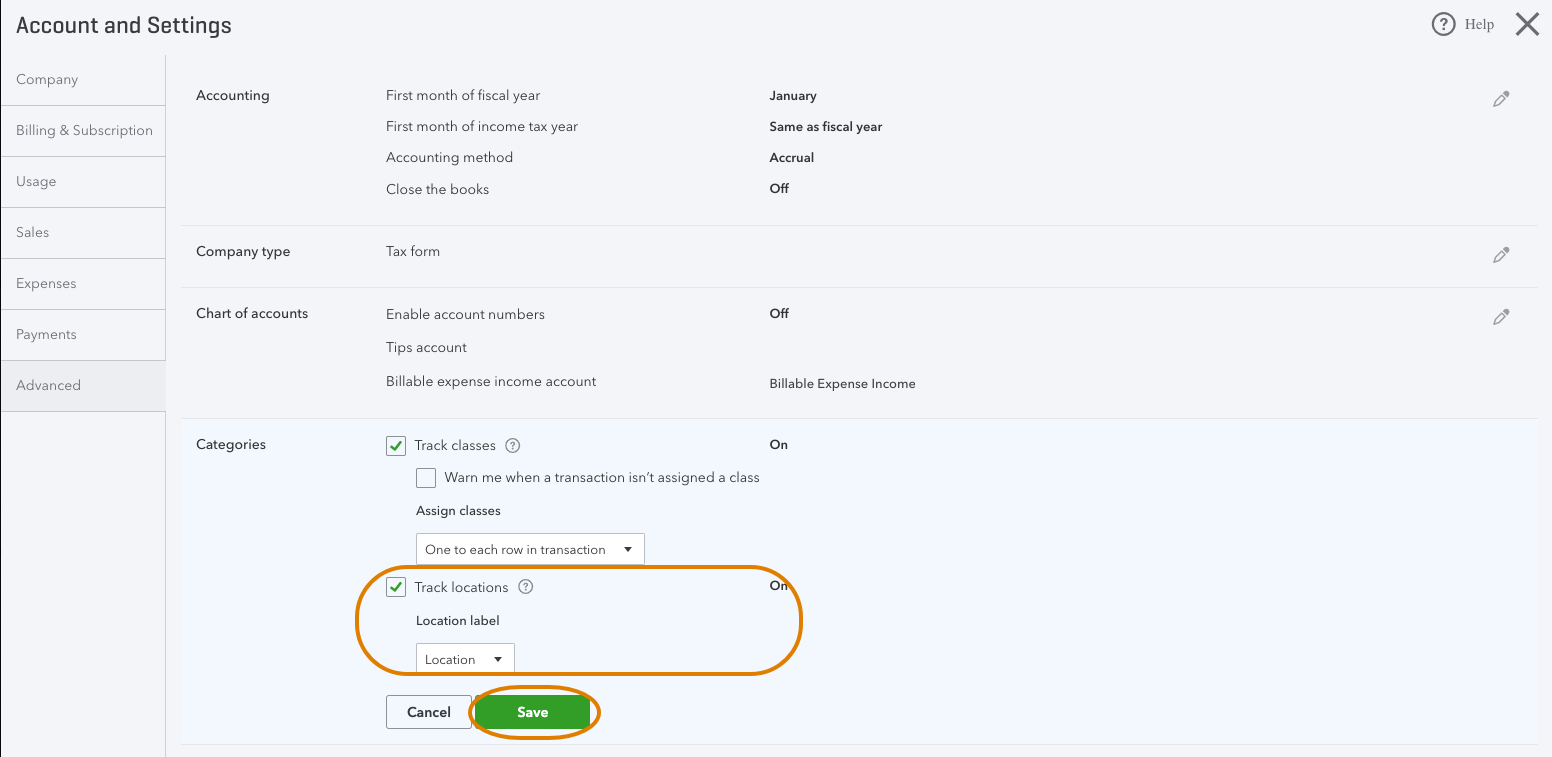The image size is (1552, 757).
Task: Click the Tax form label
Action: coord(413,251)
